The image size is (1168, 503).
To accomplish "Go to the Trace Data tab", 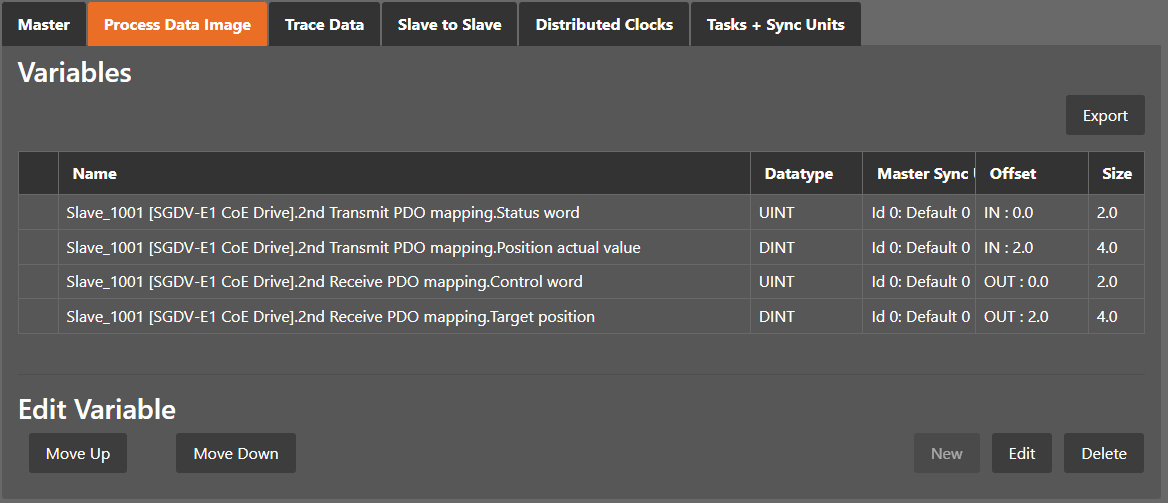I will point(324,24).
